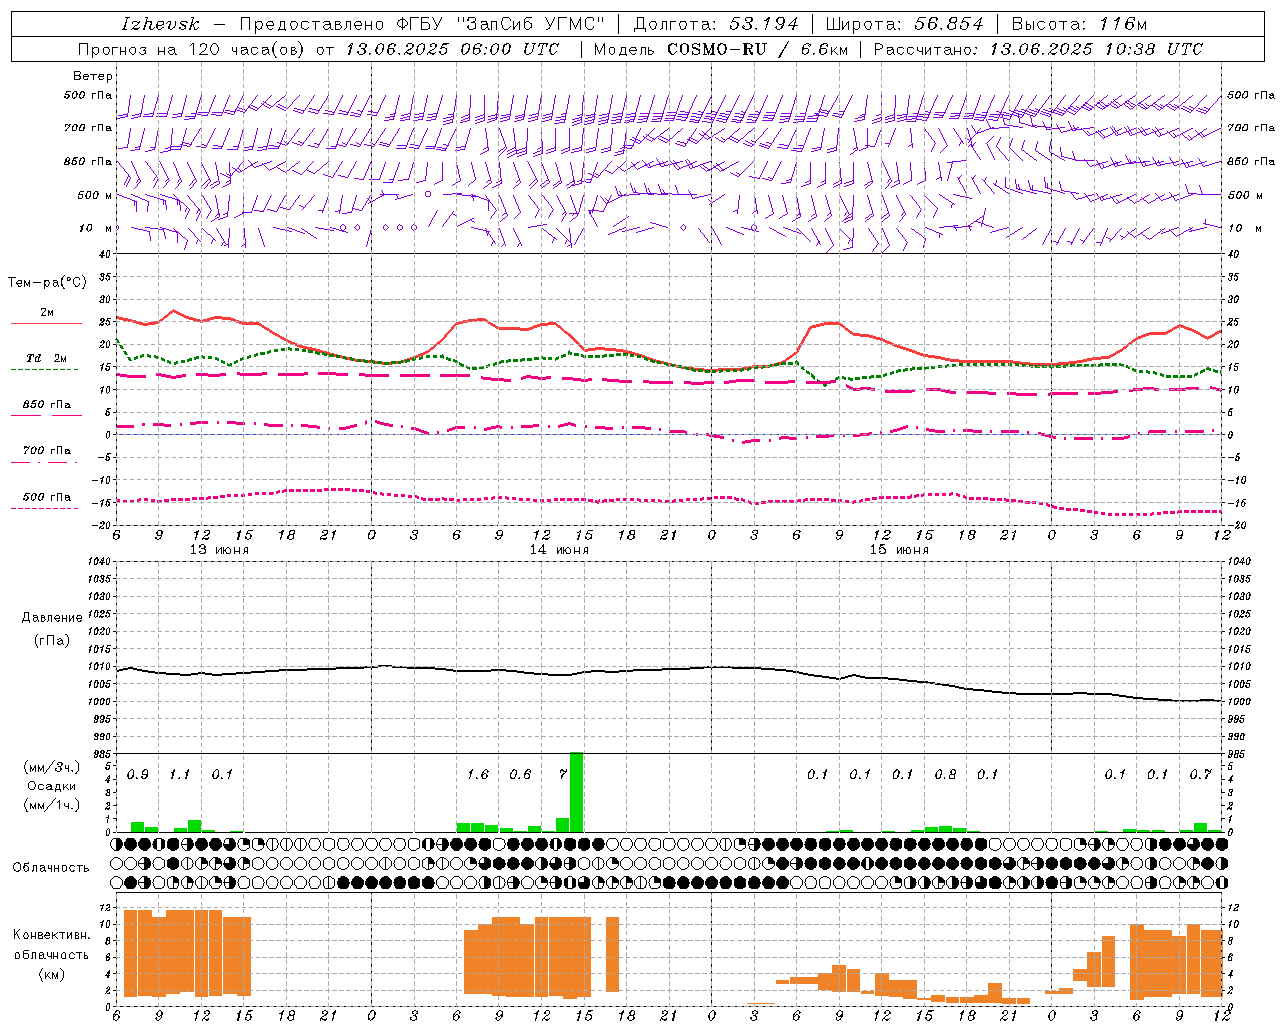Viewport: 1280px width, 1024px height.
Task: Click the model name "COSMO-RU / 6.6км"
Action: tap(758, 49)
